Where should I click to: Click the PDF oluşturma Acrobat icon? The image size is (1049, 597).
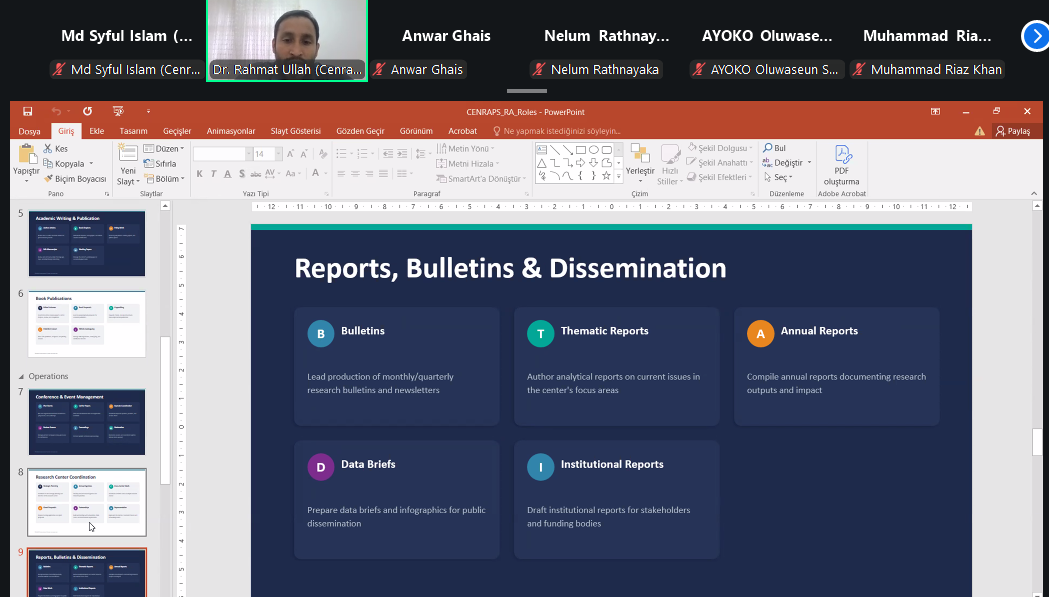842,155
